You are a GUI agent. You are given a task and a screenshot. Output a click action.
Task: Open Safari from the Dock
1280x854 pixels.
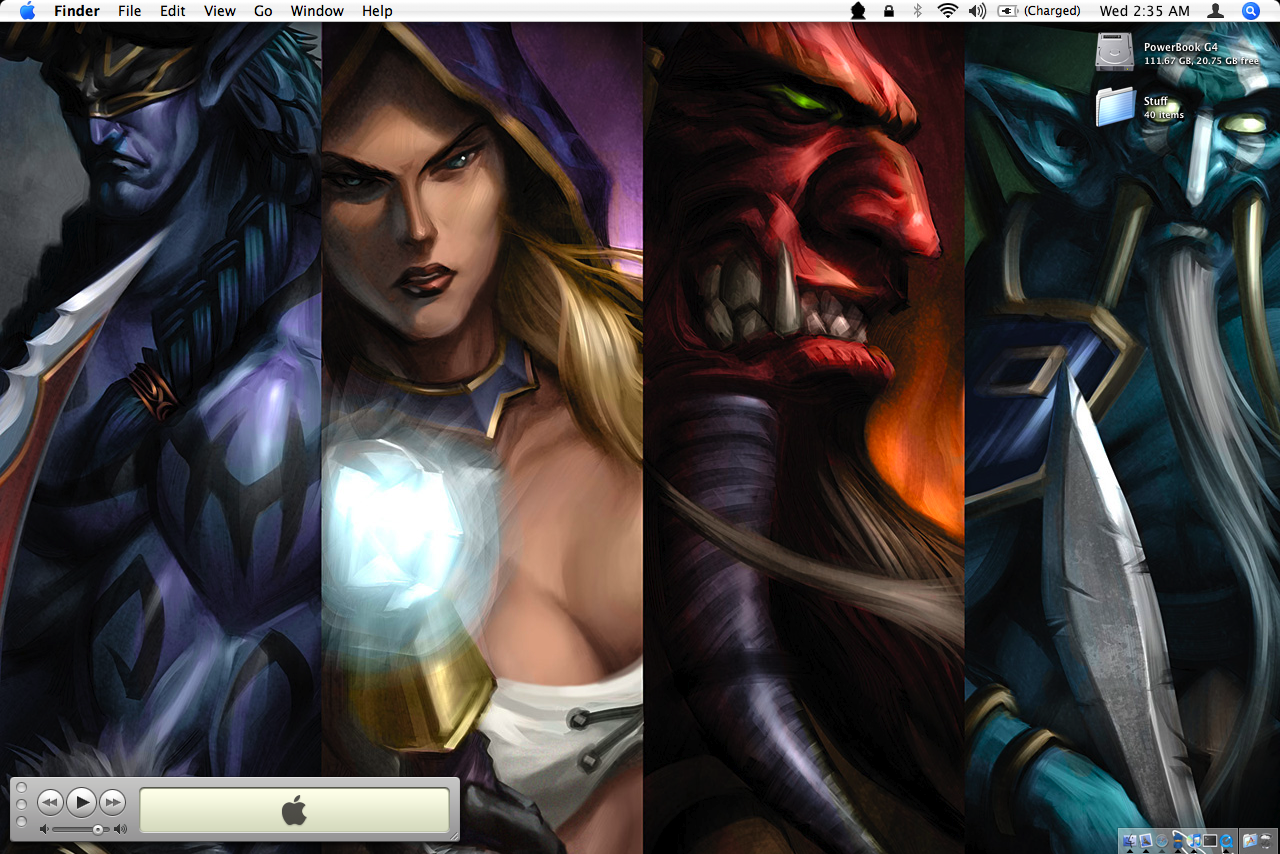point(1162,841)
